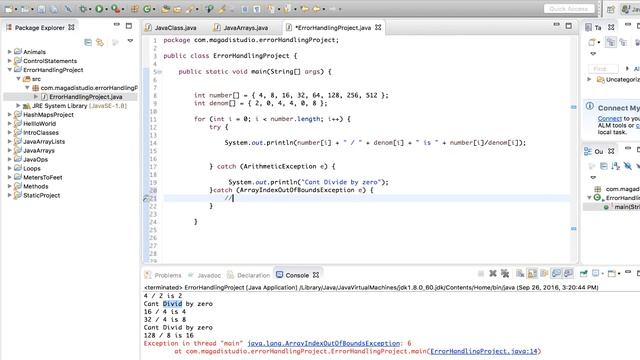Close the ErrorHandlingProject.java editor tab

tap(378, 27)
